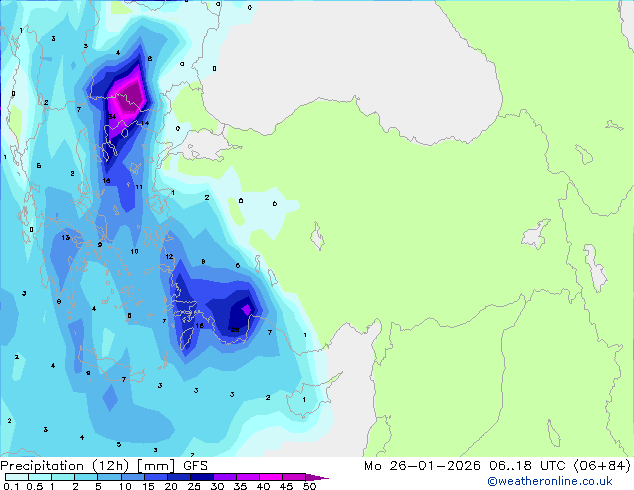This screenshot has height=490, width=634.
Task: Click the '13' precipitation value on the map
Action: (66, 237)
